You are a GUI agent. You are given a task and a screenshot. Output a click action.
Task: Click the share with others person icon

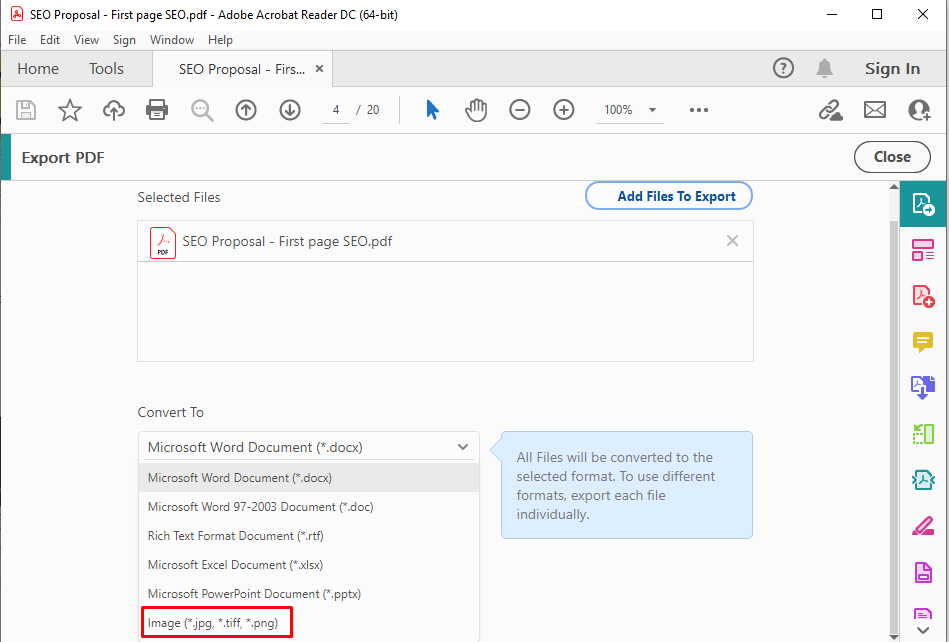[919, 110]
